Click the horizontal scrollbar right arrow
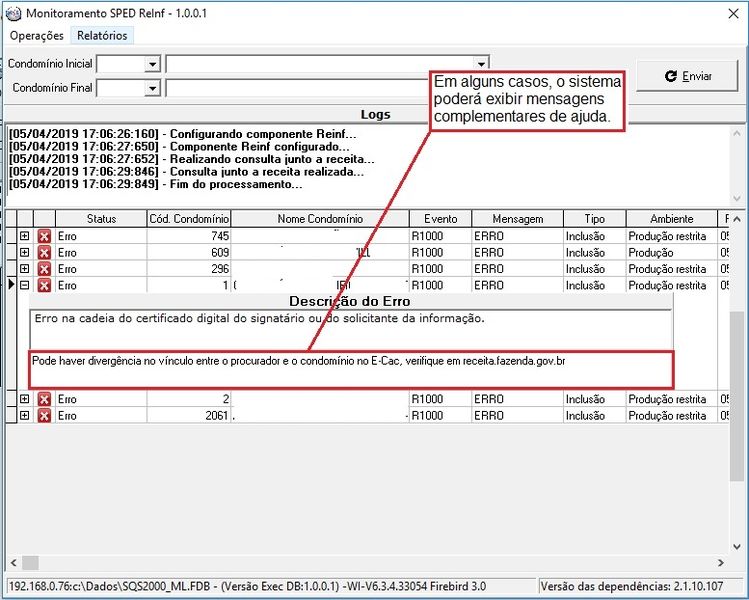The image size is (749, 600). click(721, 563)
